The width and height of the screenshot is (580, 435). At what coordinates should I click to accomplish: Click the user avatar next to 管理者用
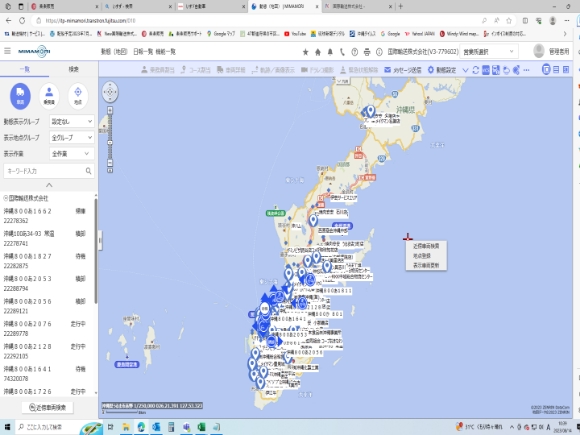tap(539, 51)
